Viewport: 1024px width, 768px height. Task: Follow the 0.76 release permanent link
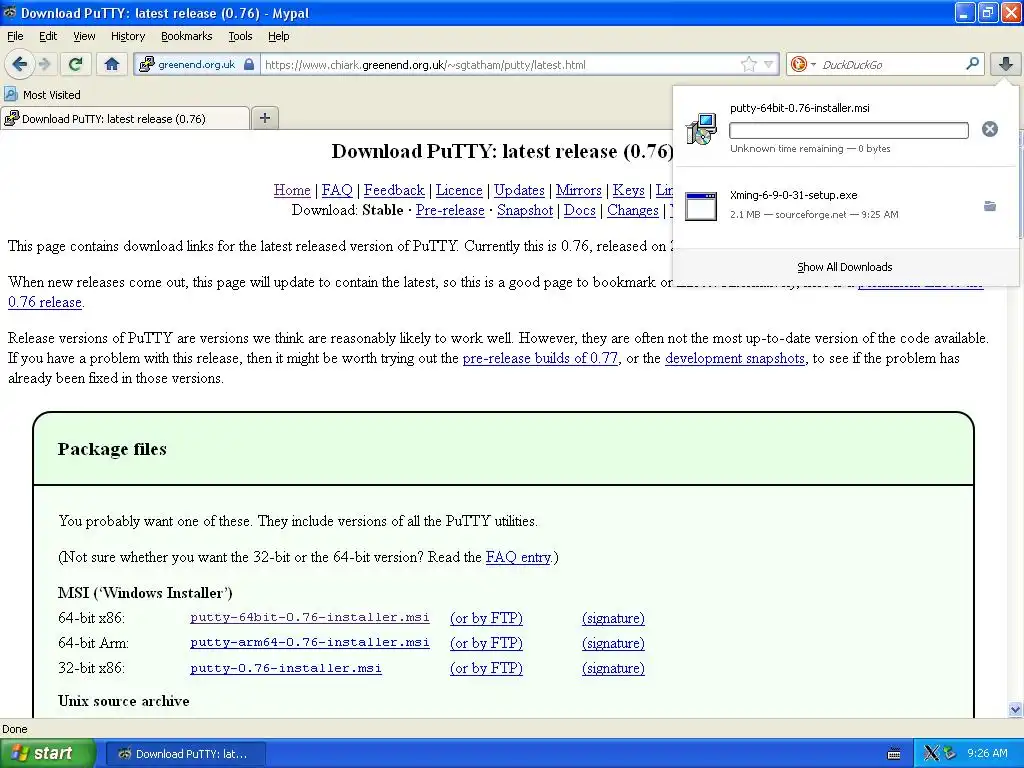45,302
